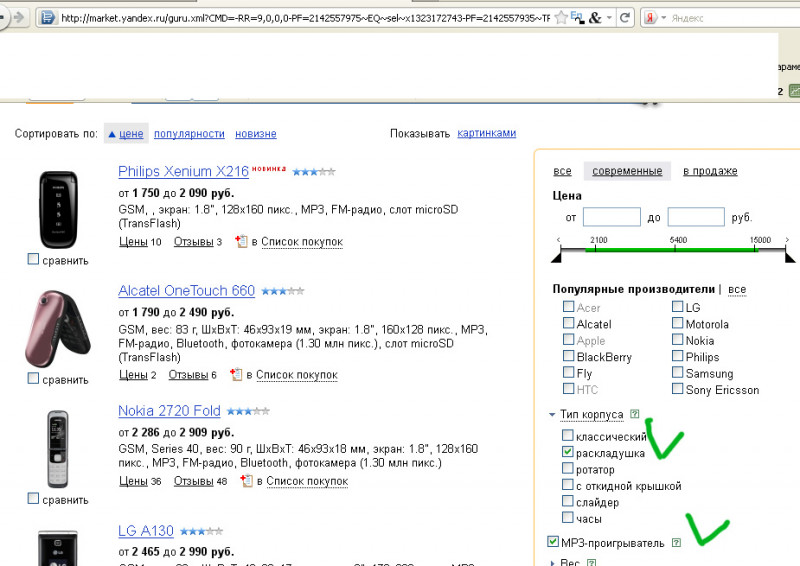Tick сравнить checkbox for Alcatel OneTouch 660
The width and height of the screenshot is (800, 566).
[33, 378]
